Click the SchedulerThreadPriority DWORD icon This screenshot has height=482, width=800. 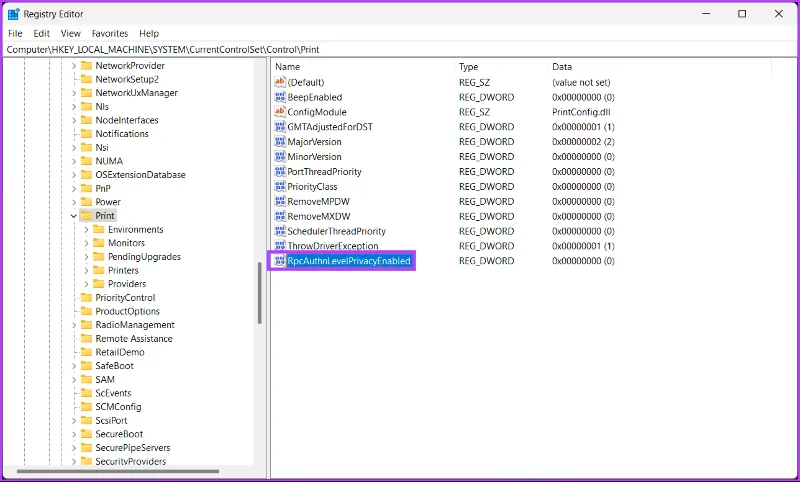click(280, 231)
